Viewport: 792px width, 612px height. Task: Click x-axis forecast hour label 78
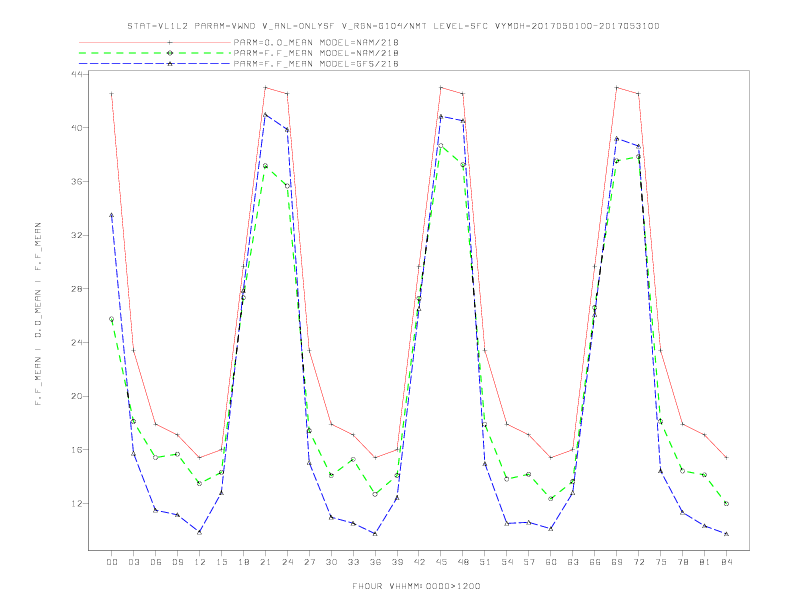coord(682,562)
